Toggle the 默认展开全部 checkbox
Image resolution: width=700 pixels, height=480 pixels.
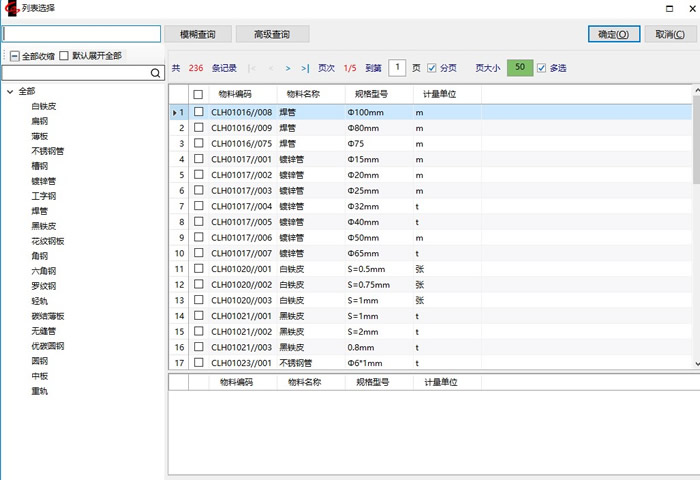[65, 56]
